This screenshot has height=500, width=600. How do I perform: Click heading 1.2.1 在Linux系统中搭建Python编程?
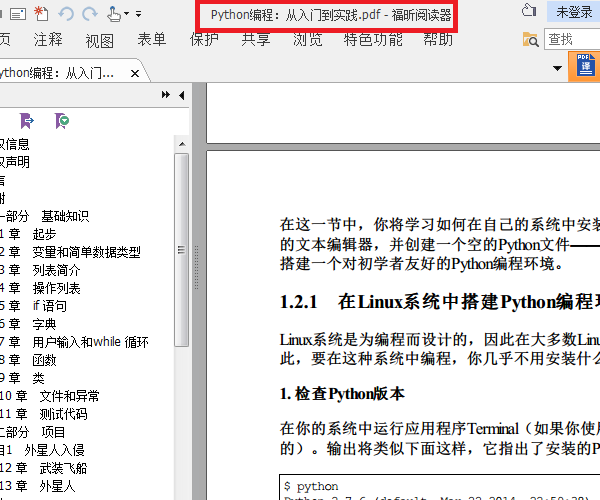click(x=440, y=301)
